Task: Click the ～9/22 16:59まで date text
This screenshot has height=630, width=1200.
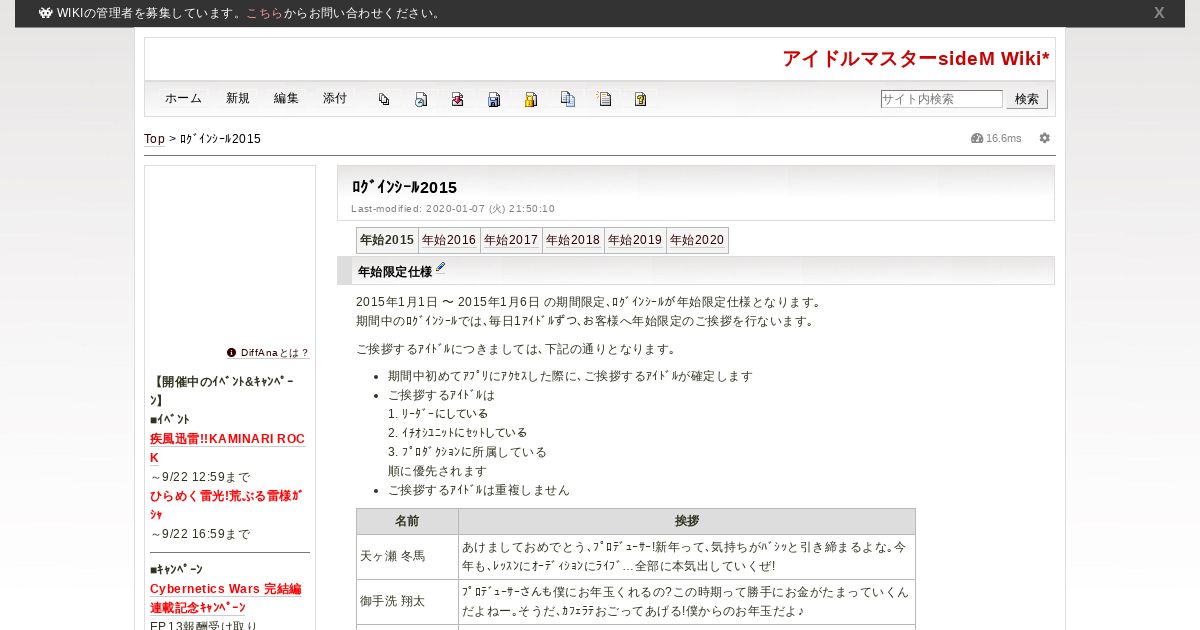Action: (x=200, y=534)
